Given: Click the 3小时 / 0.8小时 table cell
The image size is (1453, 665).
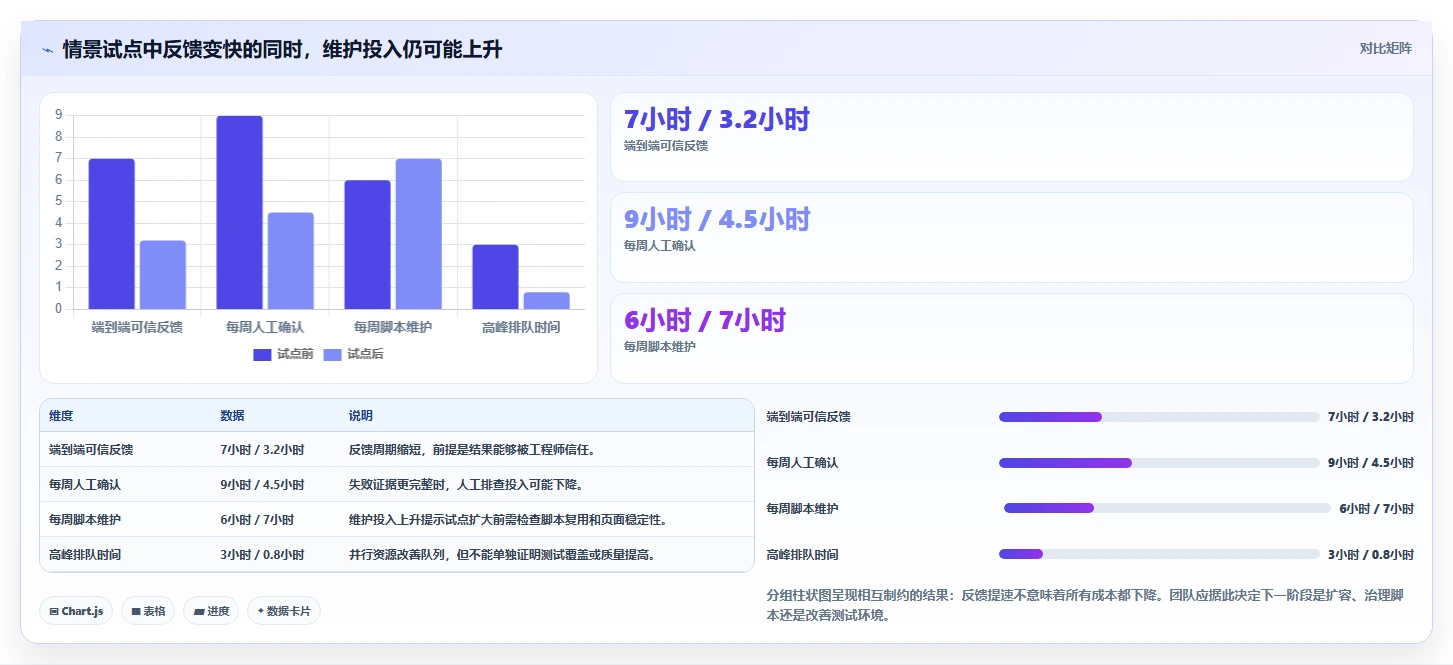Looking at the screenshot, I should [263, 555].
